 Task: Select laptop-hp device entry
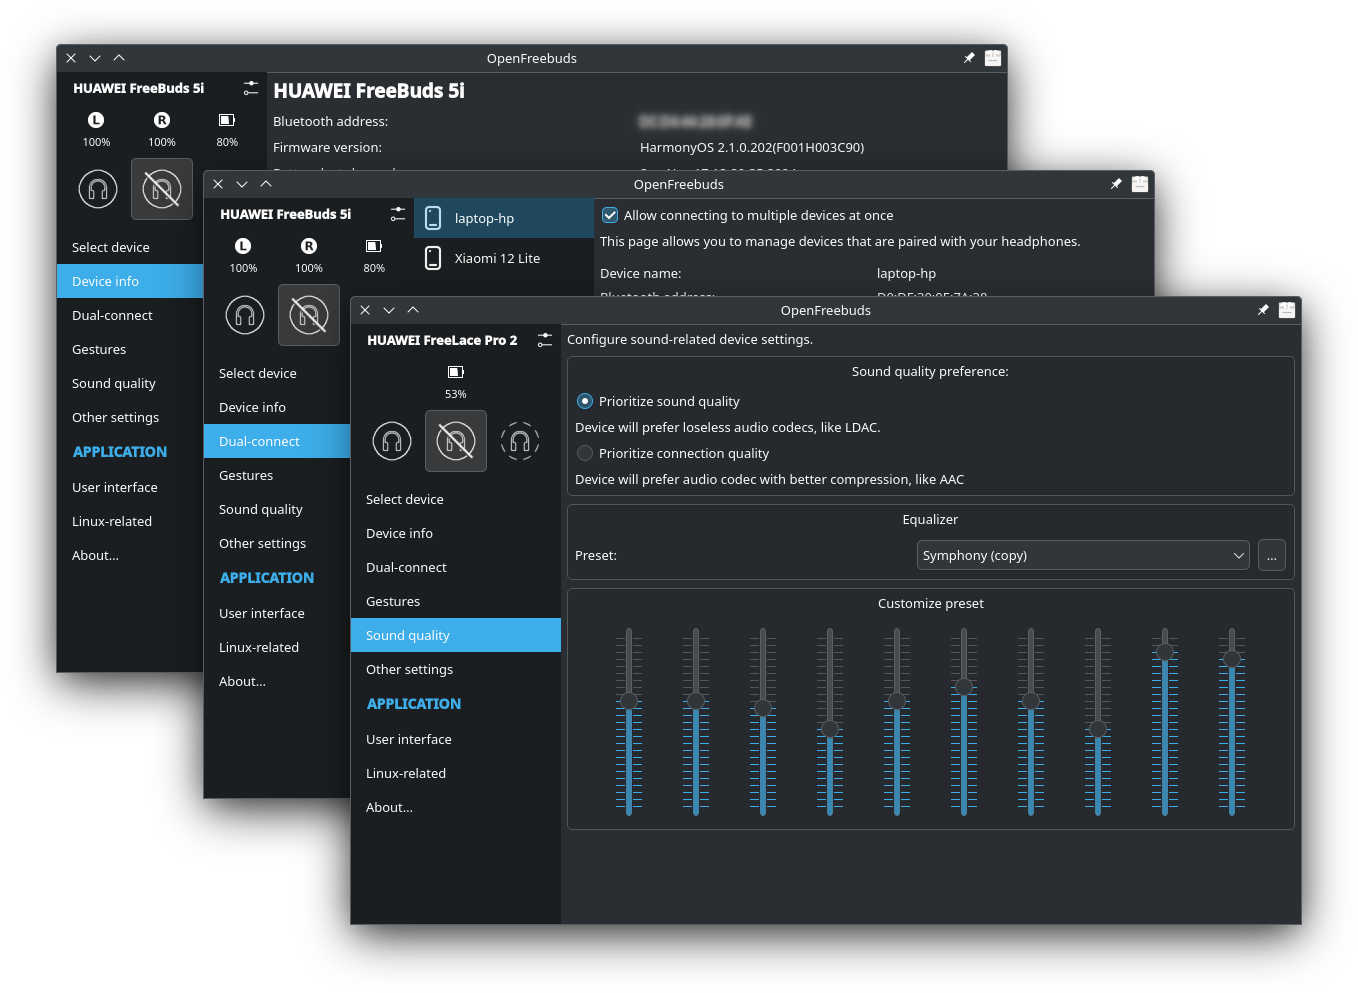(504, 218)
